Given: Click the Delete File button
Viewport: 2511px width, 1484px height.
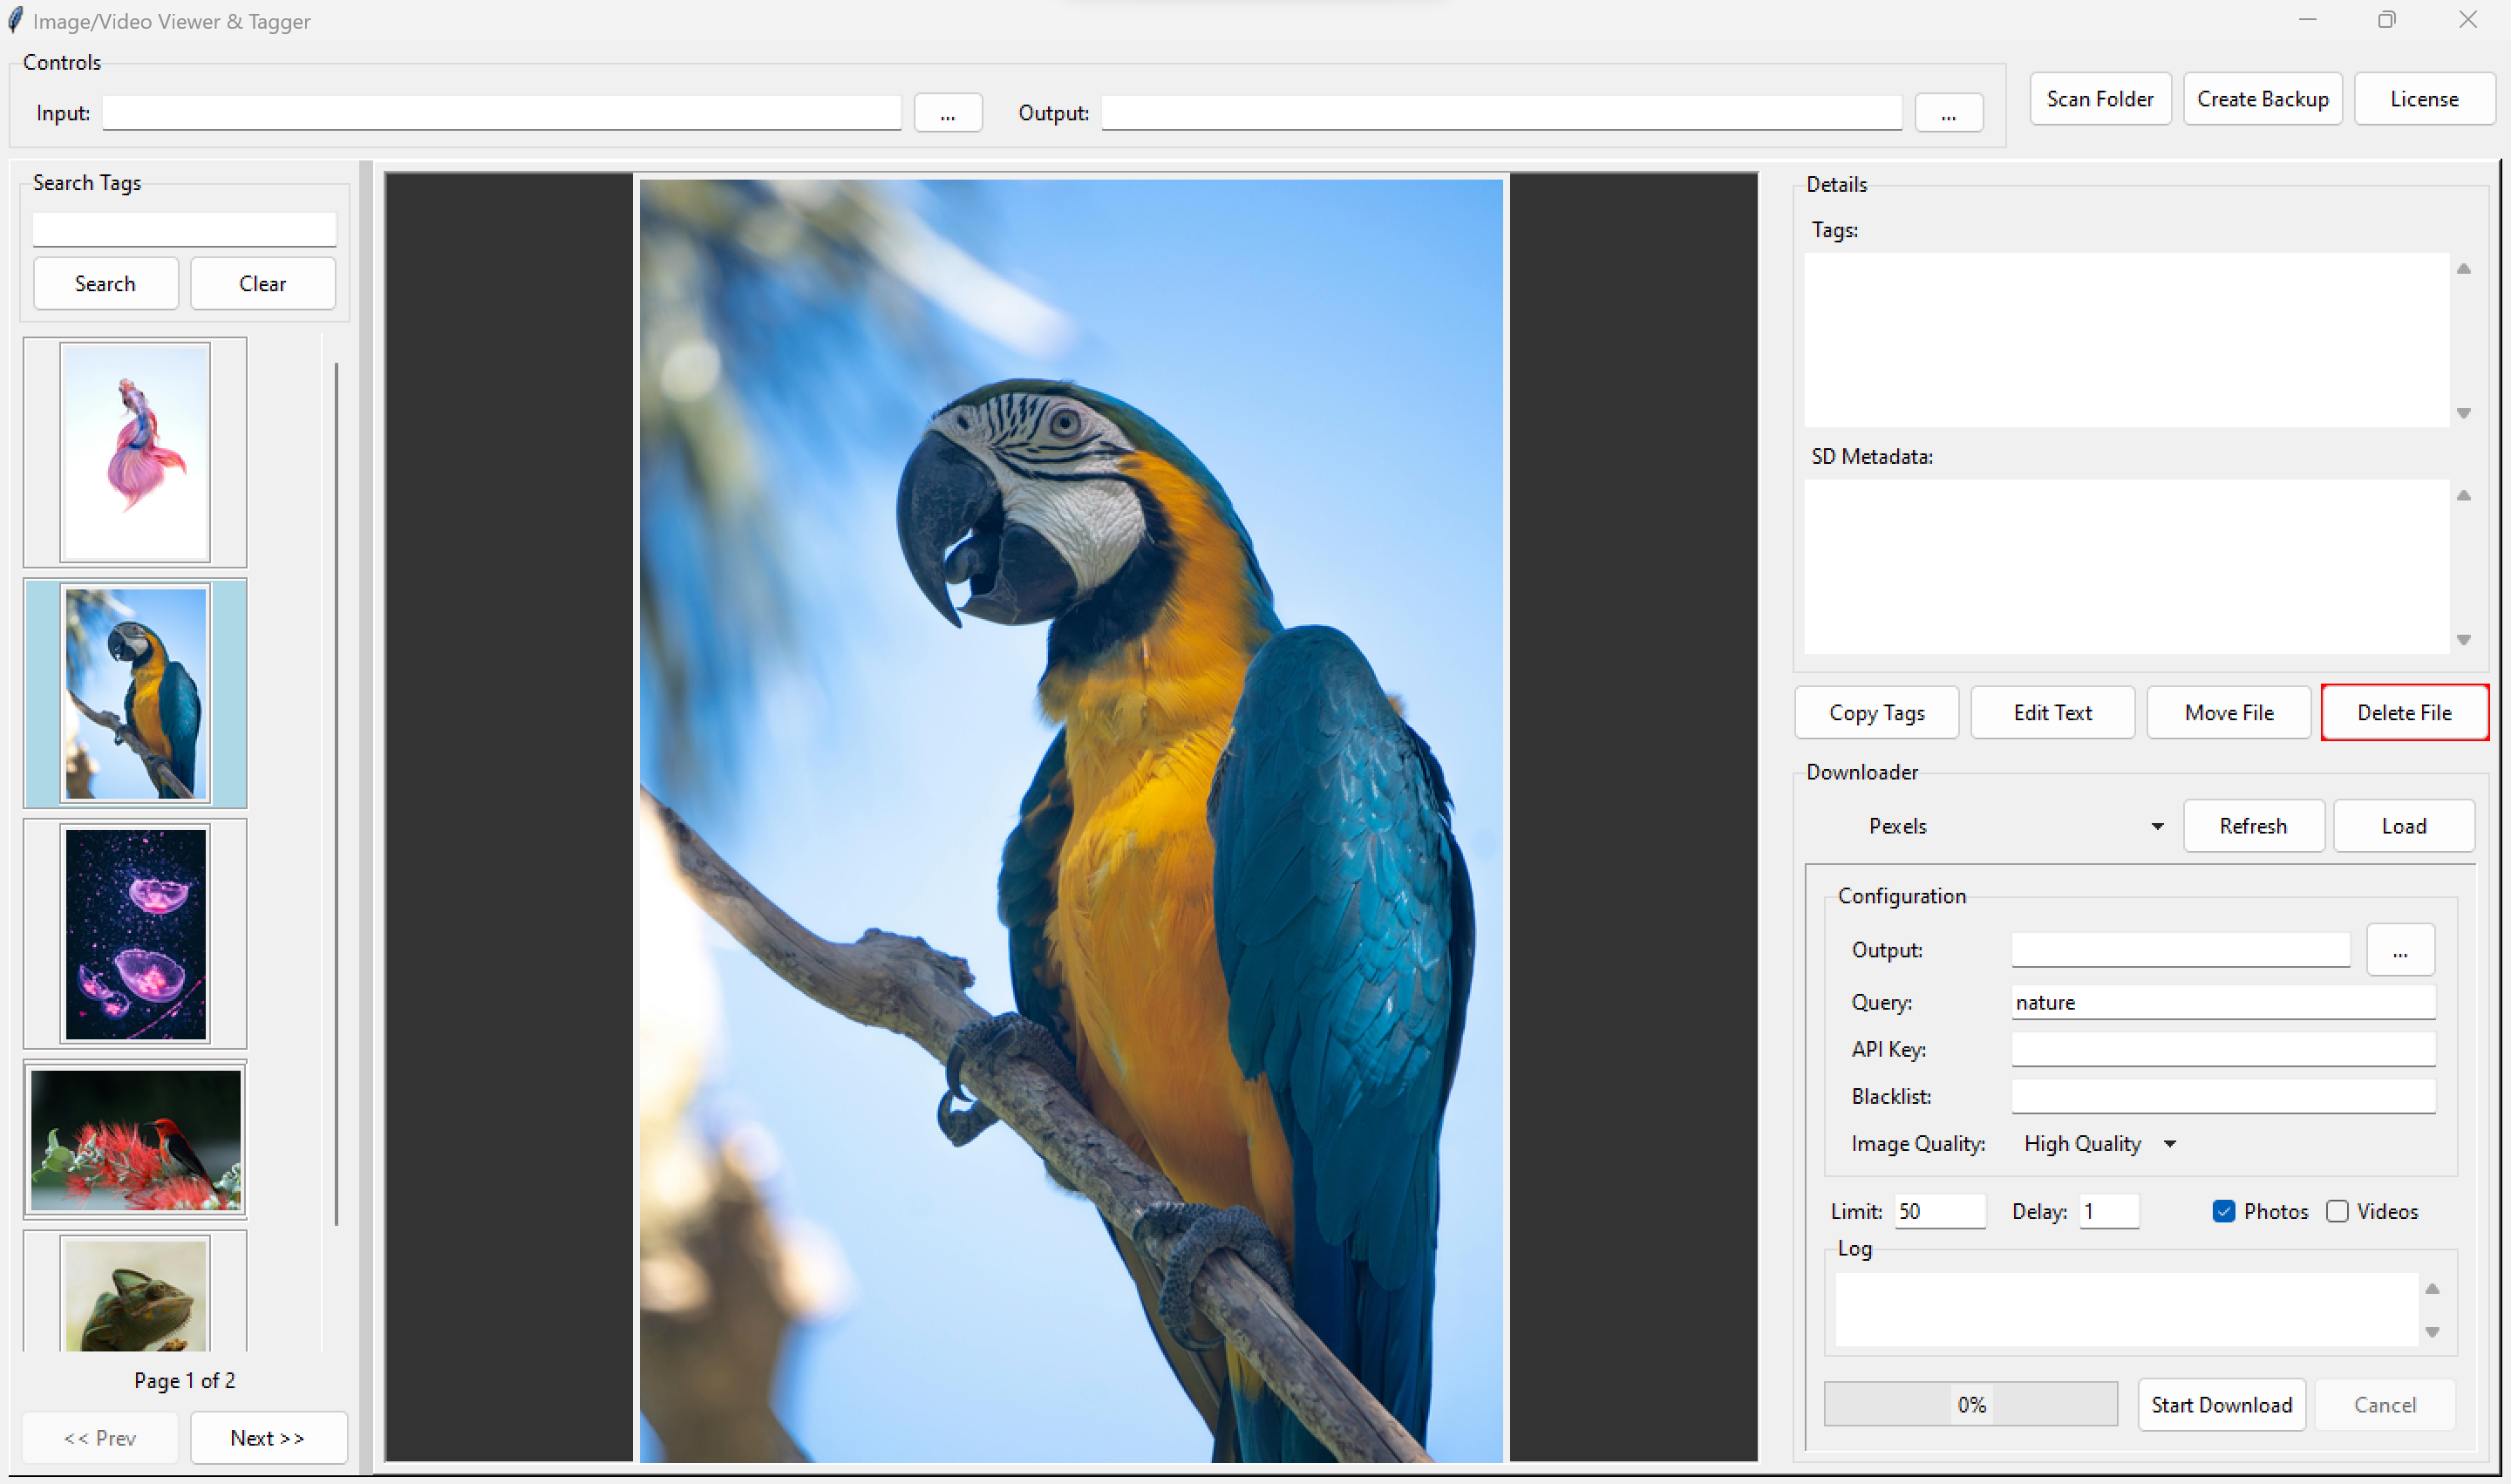Looking at the screenshot, I should [x=2403, y=713].
